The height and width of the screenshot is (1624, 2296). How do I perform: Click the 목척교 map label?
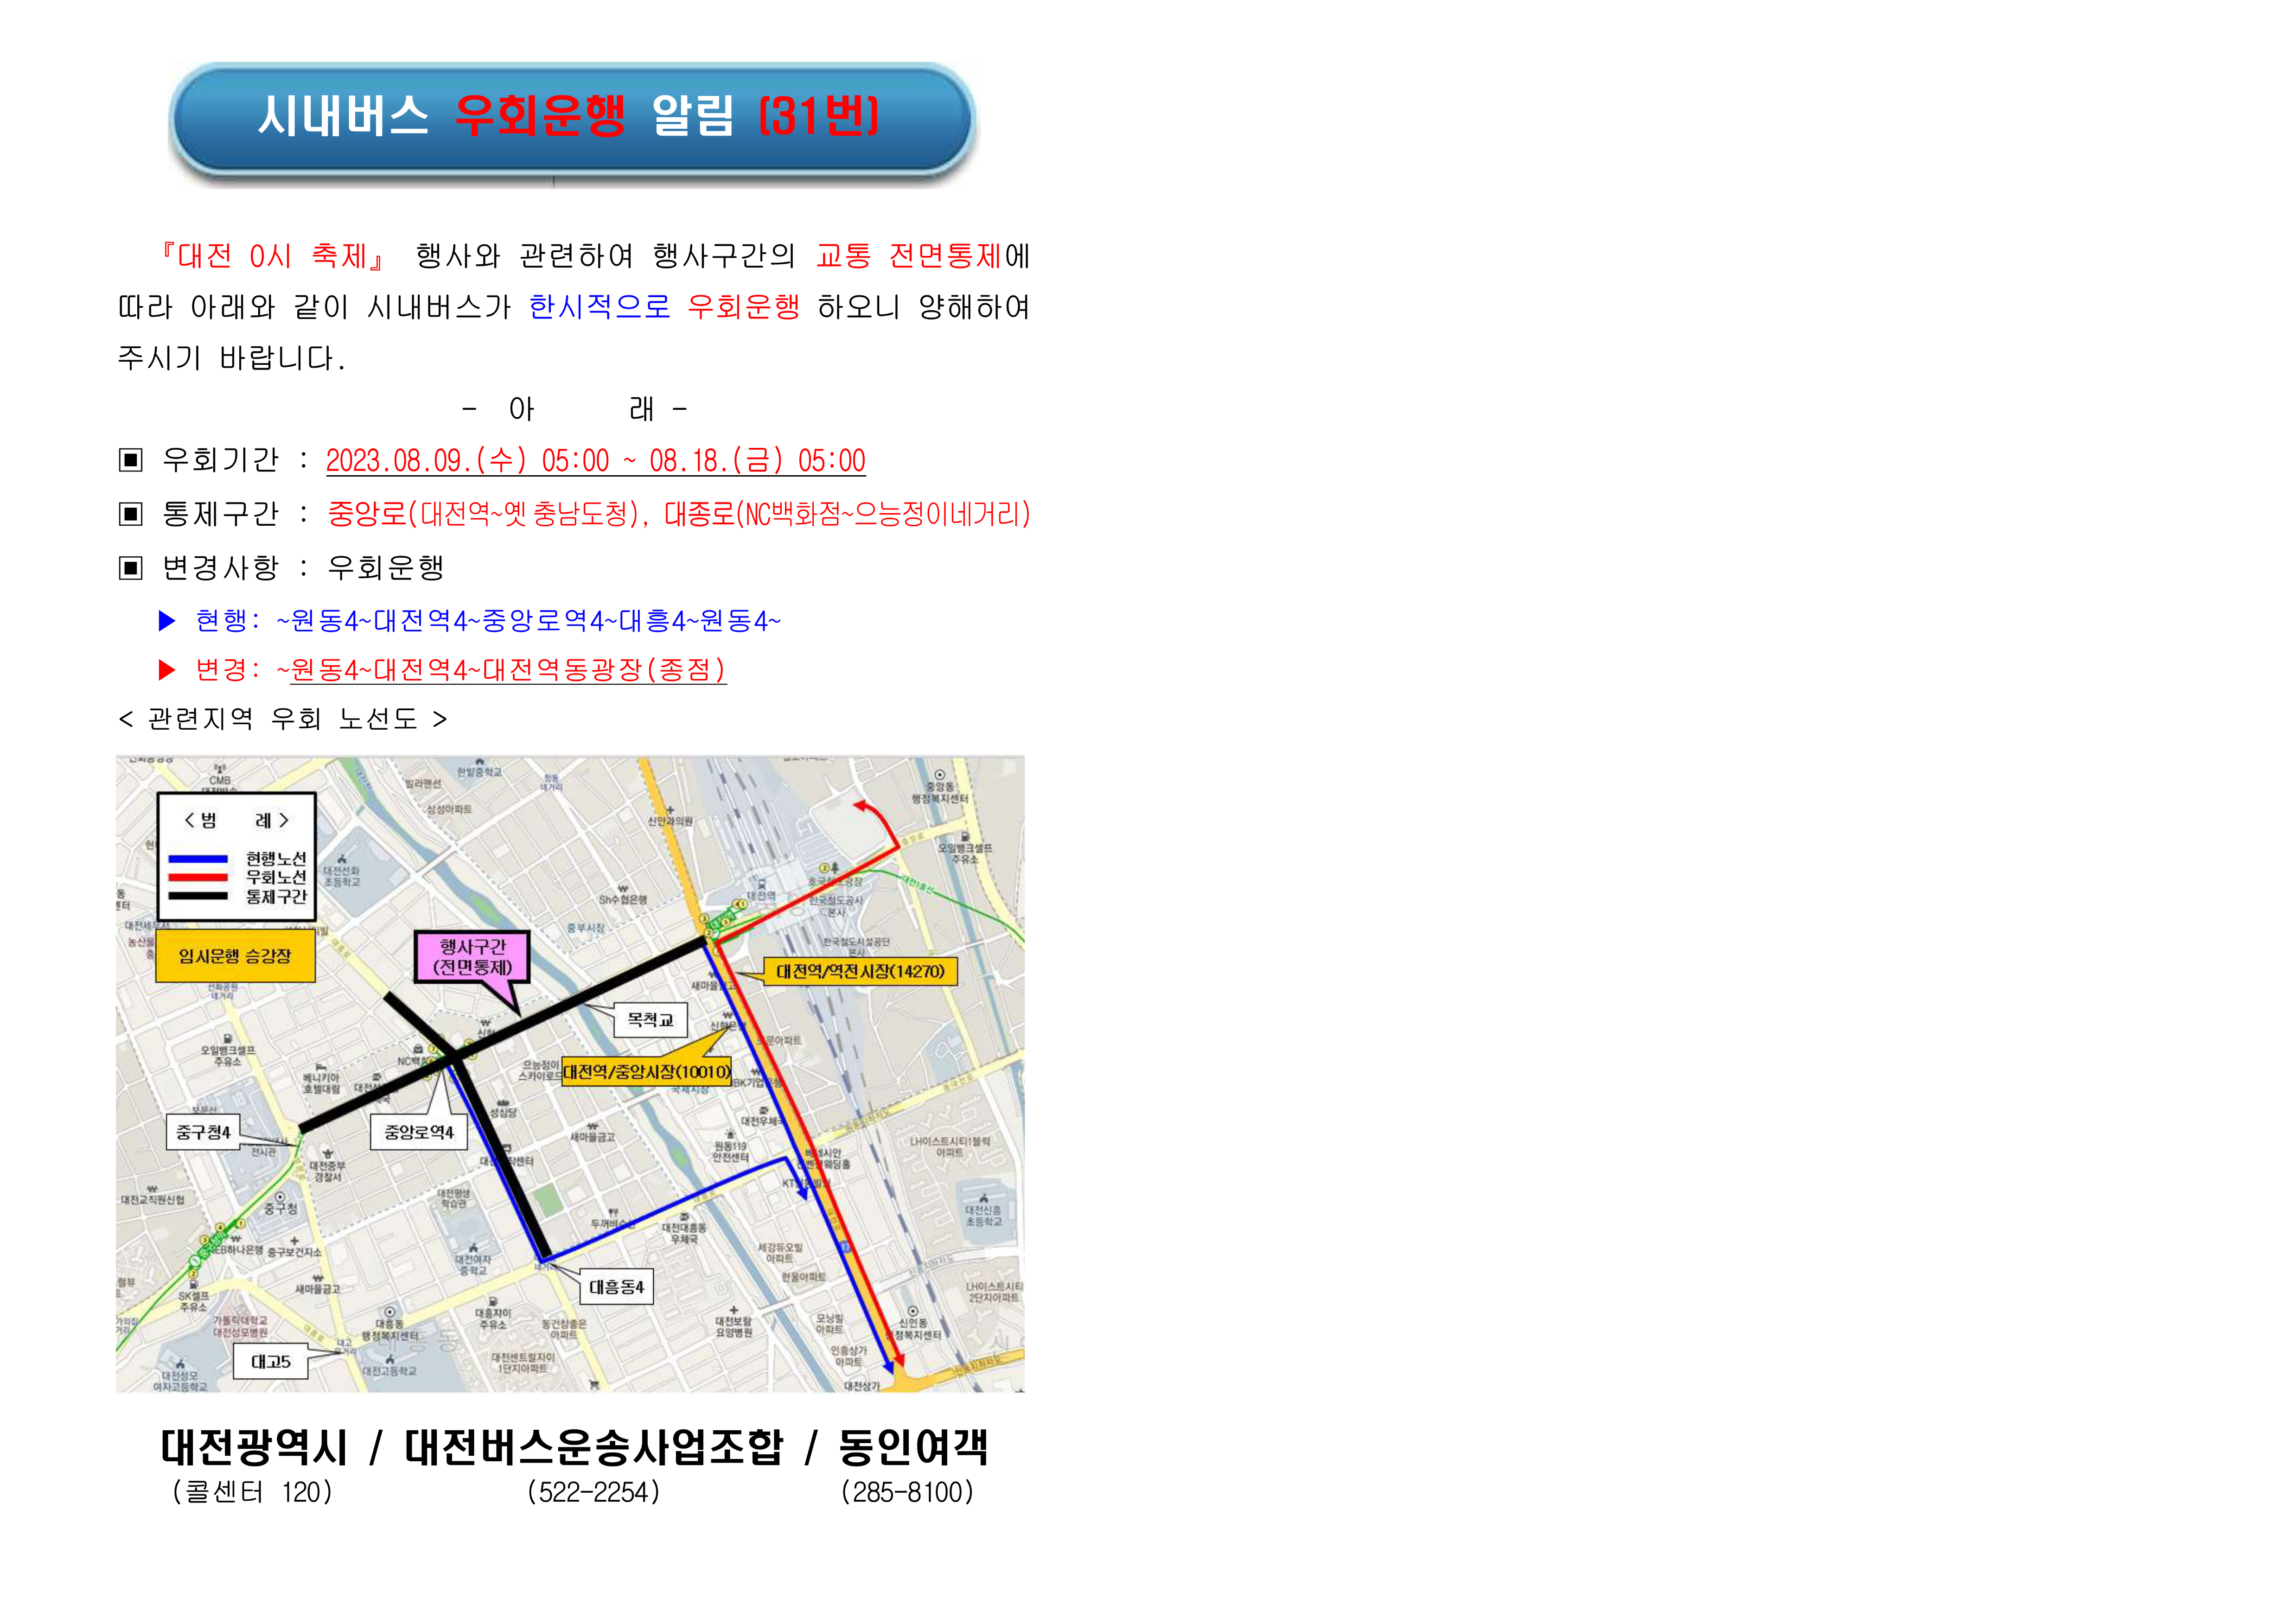650,1020
